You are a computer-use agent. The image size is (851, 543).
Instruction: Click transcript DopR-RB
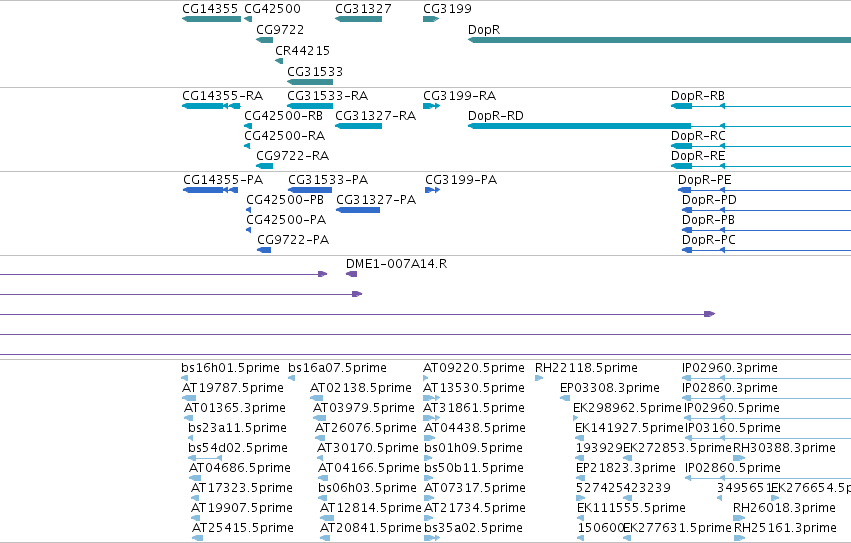point(761,106)
